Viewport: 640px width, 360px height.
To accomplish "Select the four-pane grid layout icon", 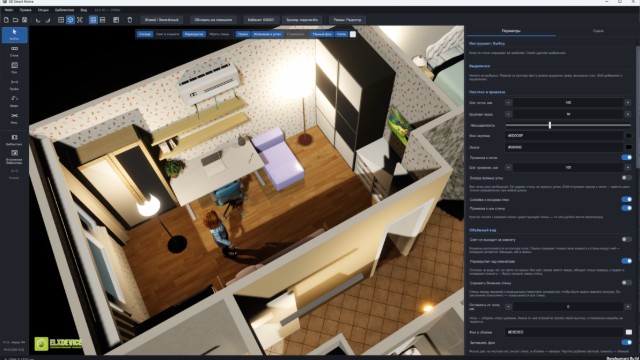I will pos(93,20).
